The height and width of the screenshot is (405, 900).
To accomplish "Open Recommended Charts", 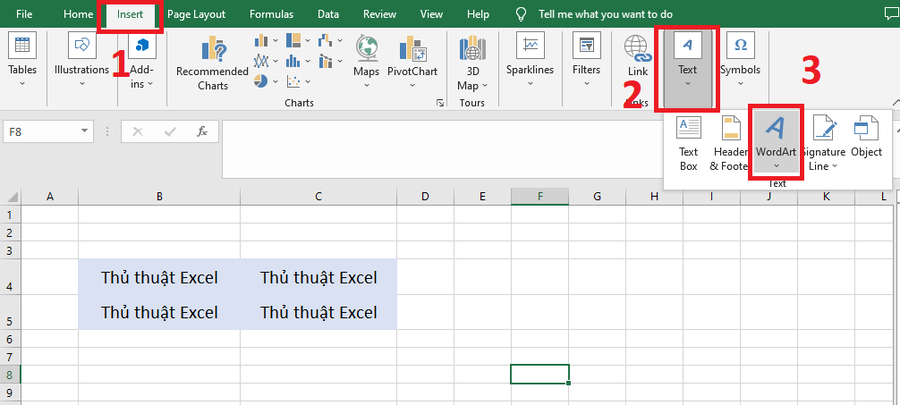I will tap(212, 63).
